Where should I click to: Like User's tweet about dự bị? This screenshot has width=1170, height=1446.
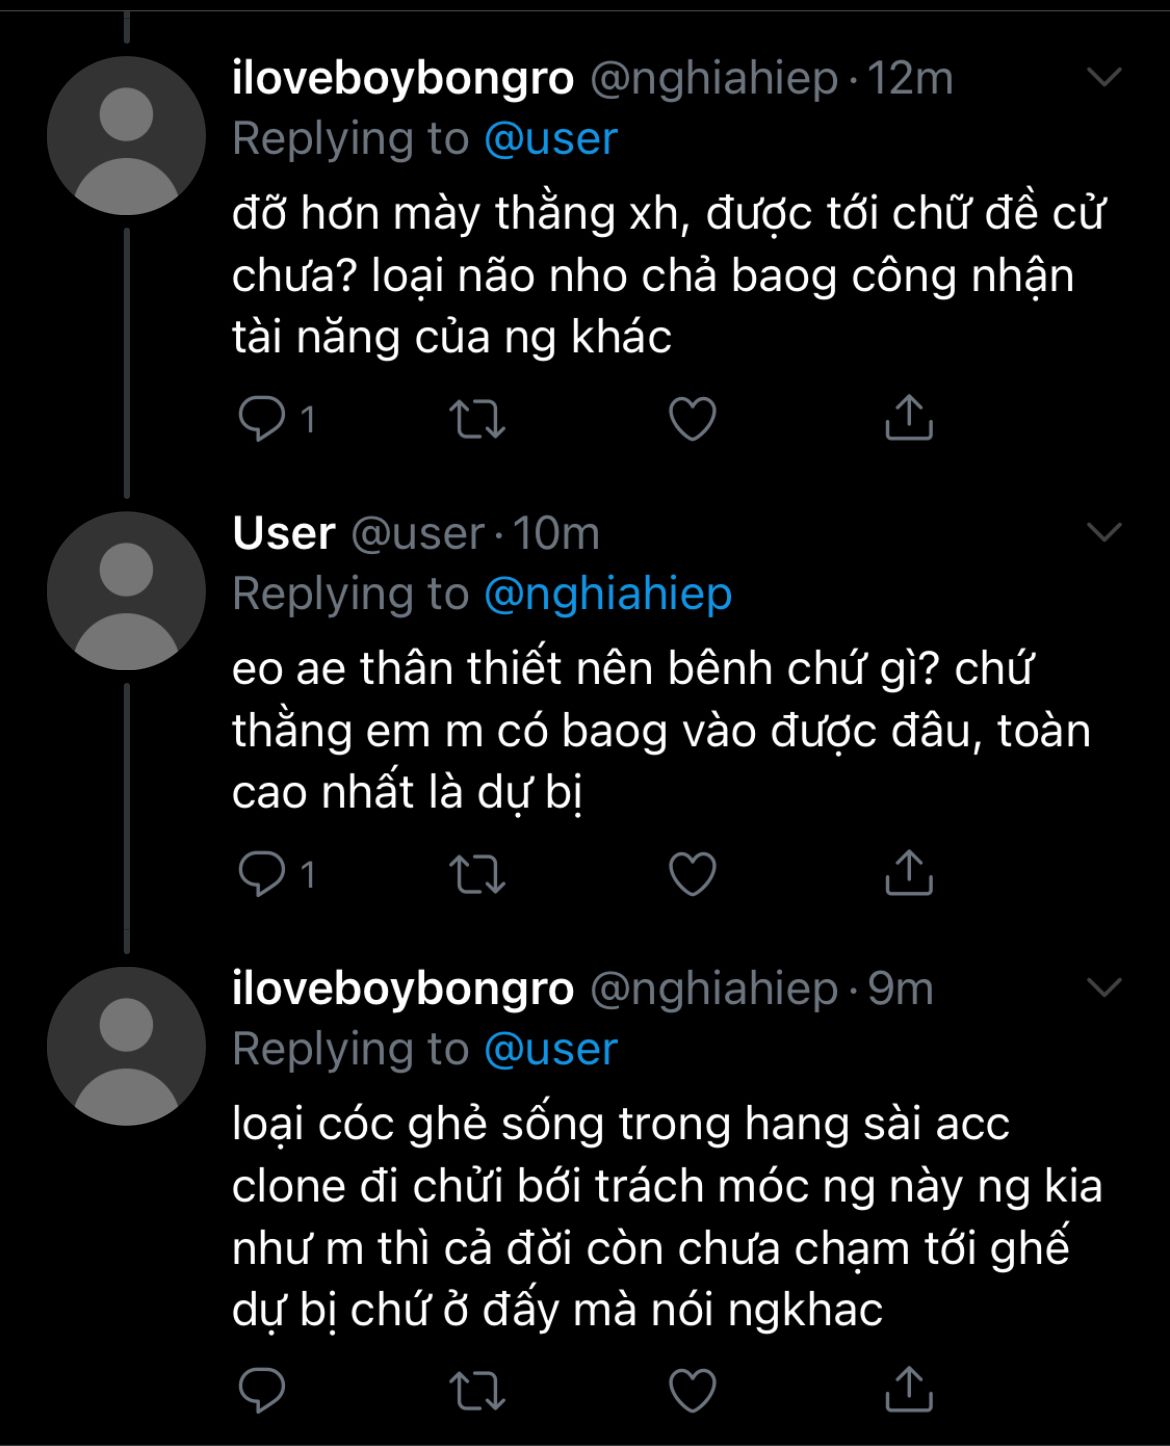pyautogui.click(x=692, y=875)
